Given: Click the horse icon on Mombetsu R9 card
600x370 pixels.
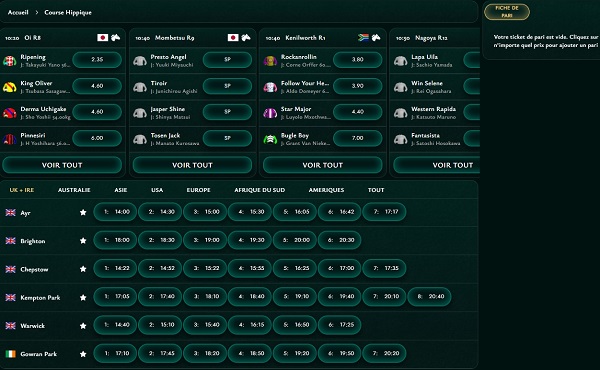Looking at the screenshot, I should [246, 37].
